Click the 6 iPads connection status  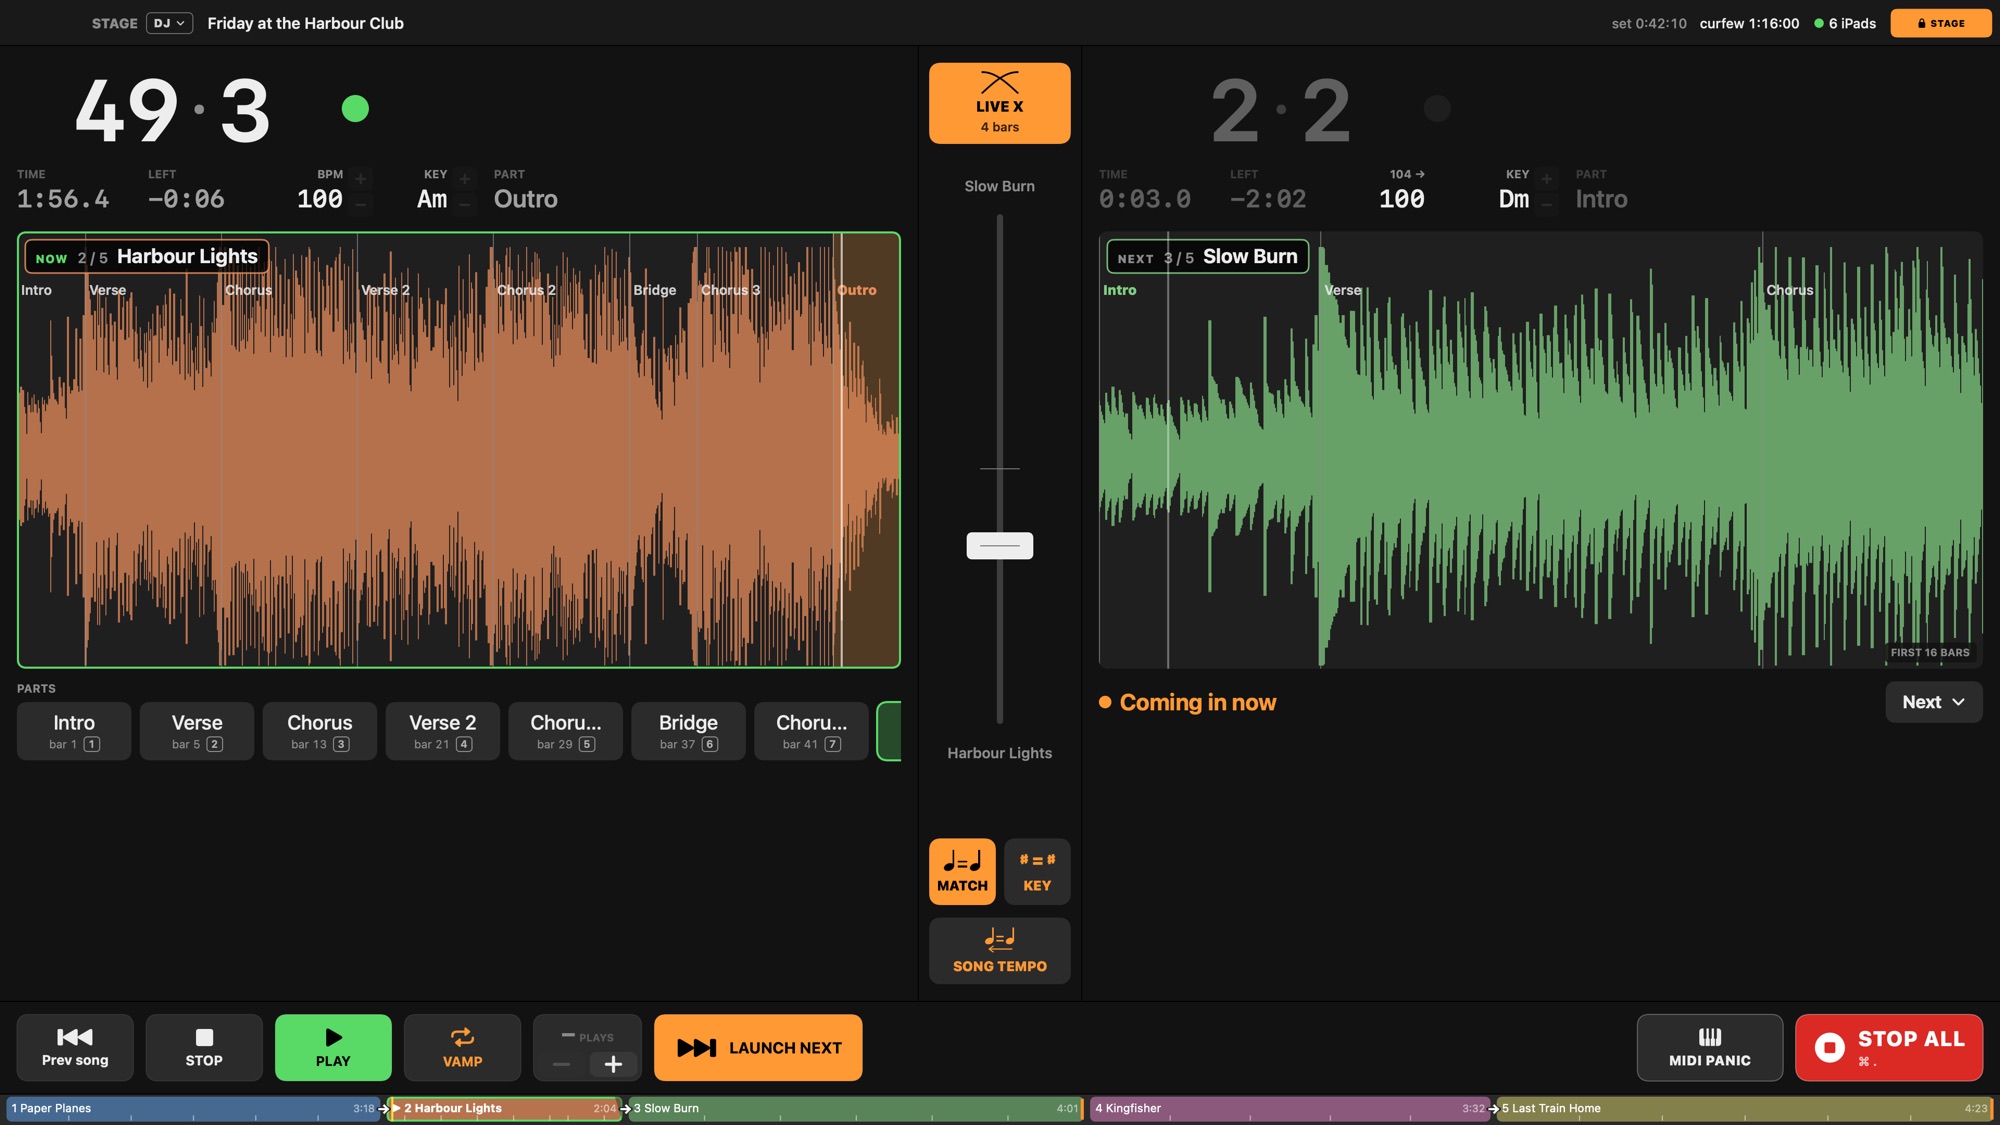[x=1845, y=23]
